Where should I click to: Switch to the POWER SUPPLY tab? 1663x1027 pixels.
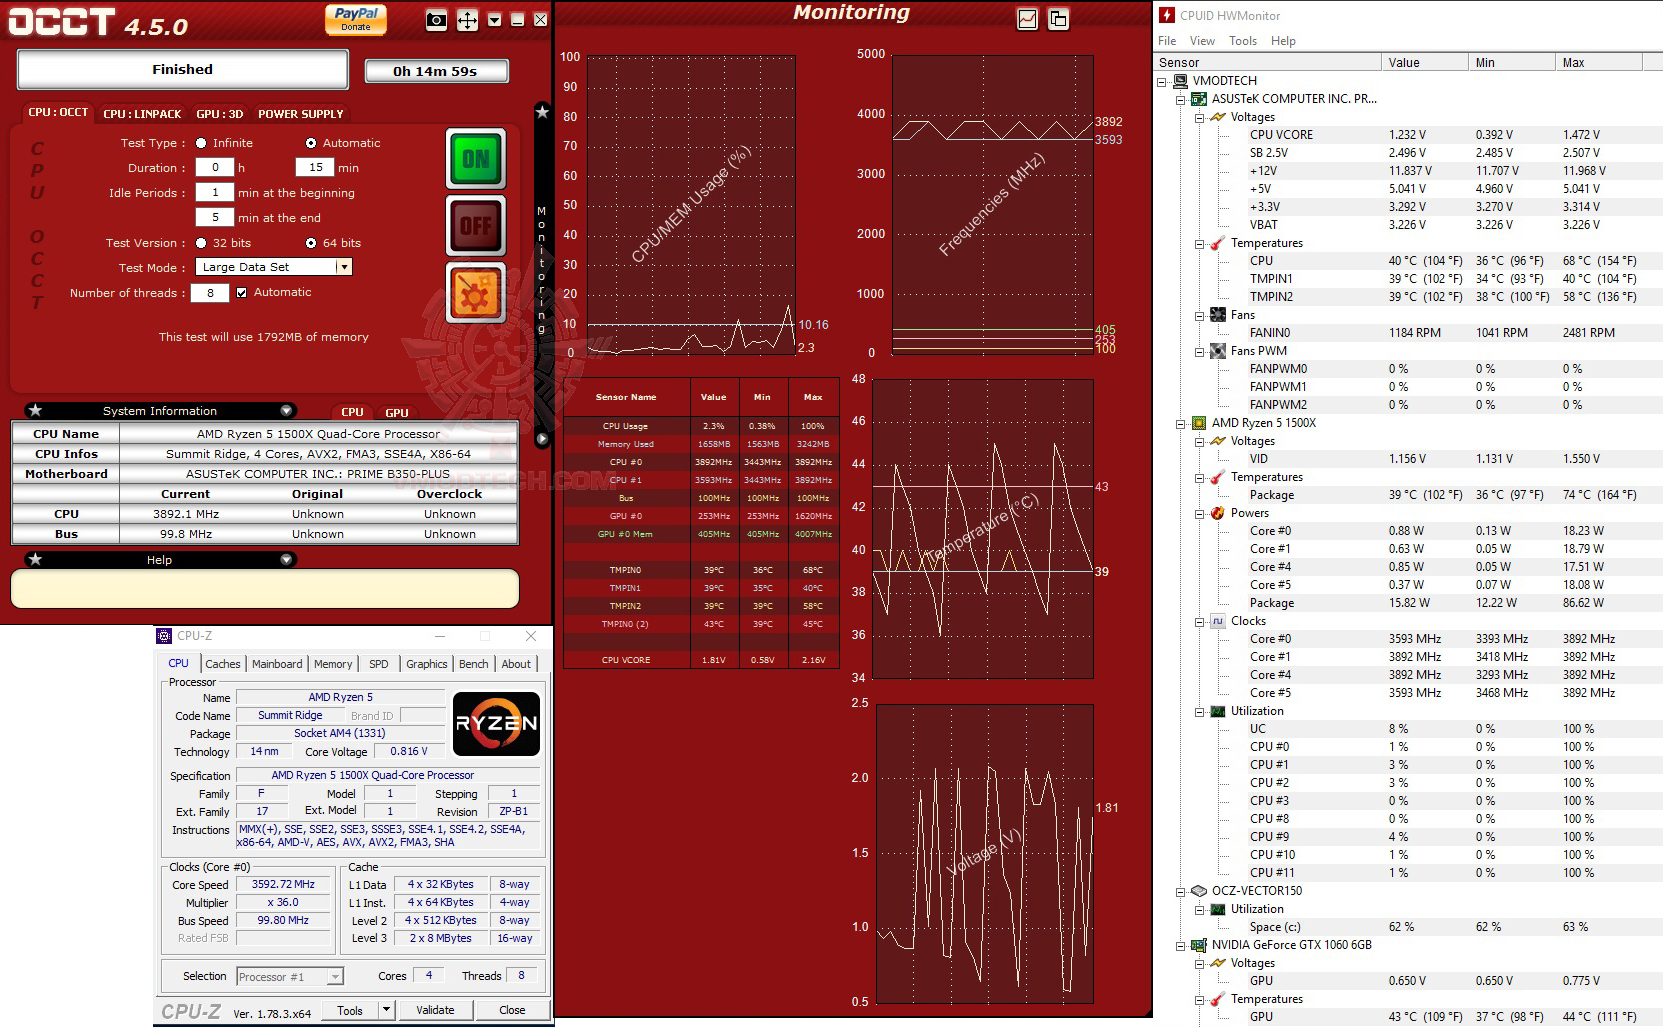coord(301,114)
